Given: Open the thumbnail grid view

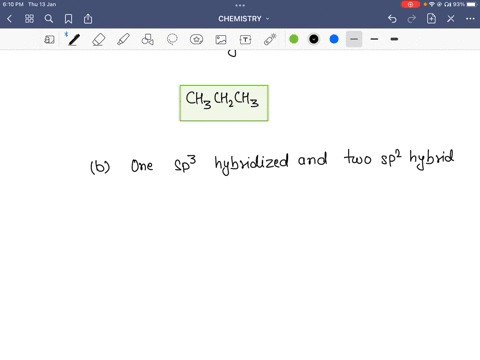Looking at the screenshot, I should [x=29, y=19].
